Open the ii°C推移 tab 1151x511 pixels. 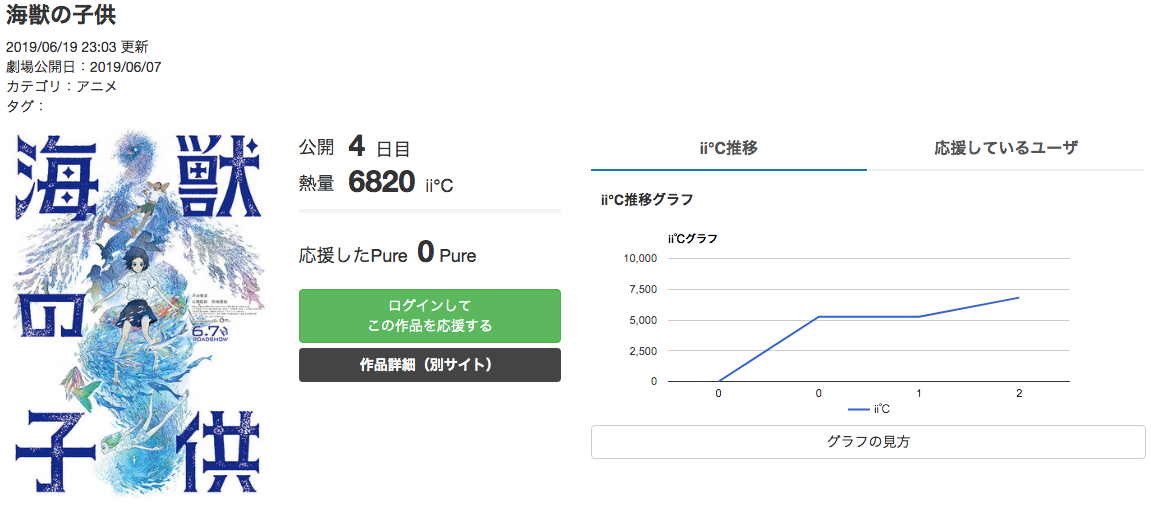coord(728,148)
